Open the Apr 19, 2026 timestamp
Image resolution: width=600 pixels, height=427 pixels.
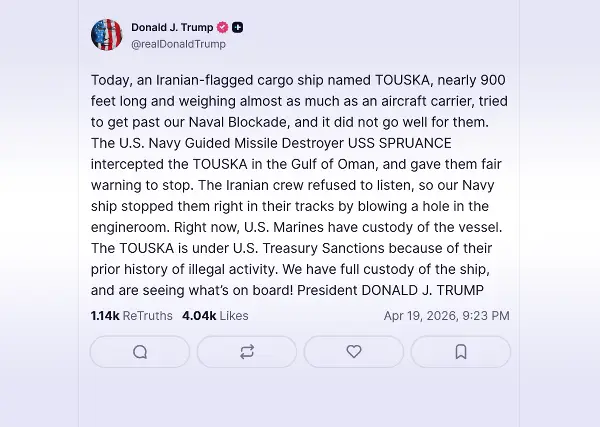click(446, 316)
